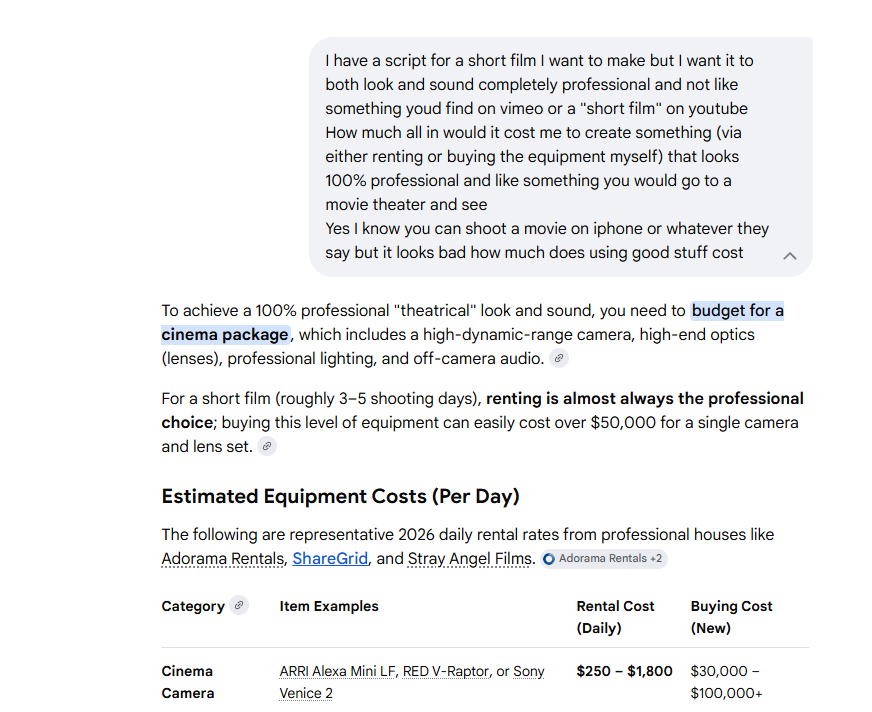
Task: Click the Rental Cost (Daily) column header
Action: 615,617
